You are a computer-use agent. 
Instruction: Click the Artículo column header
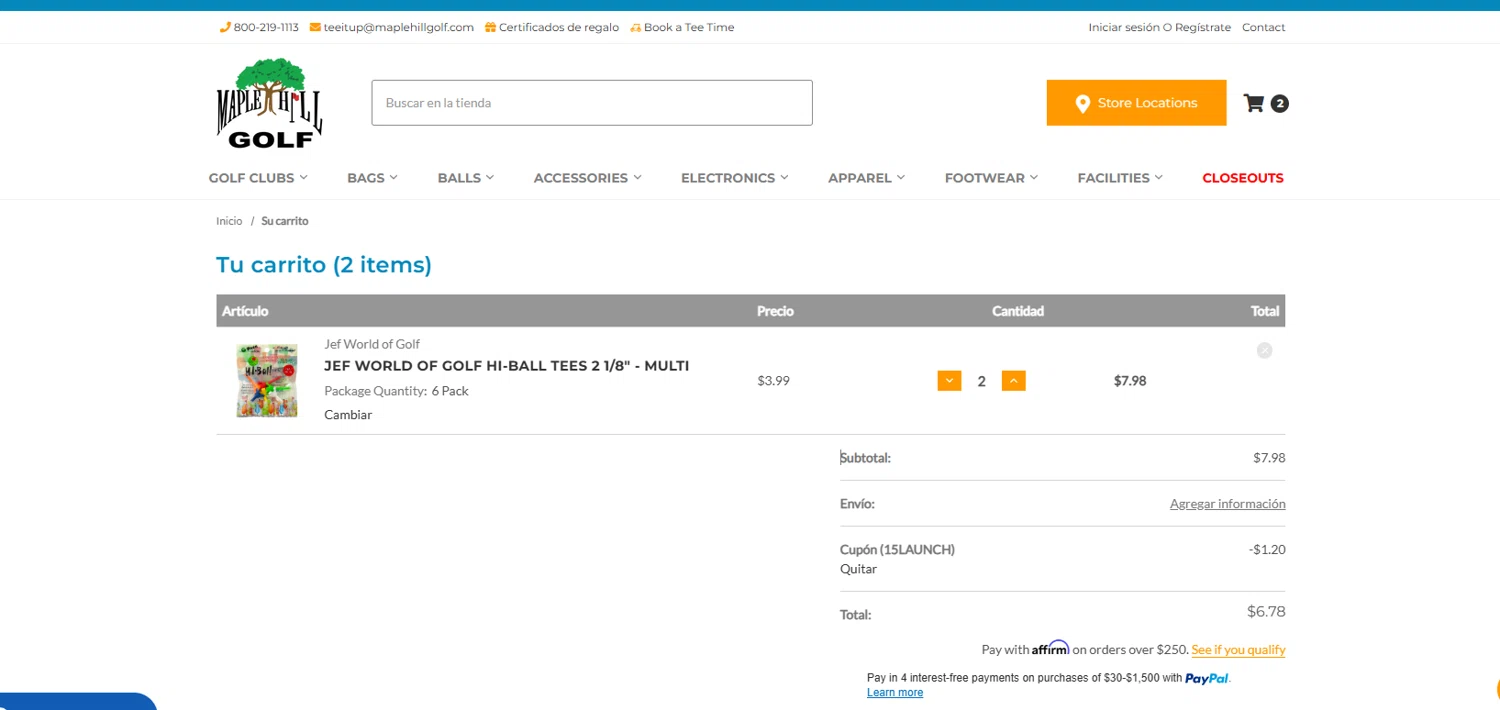point(245,311)
